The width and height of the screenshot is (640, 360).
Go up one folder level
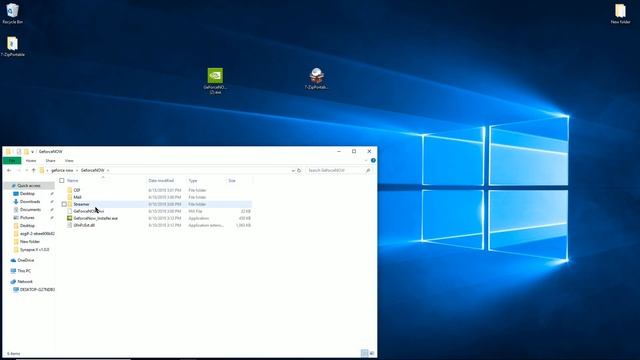pyautogui.click(x=33, y=170)
